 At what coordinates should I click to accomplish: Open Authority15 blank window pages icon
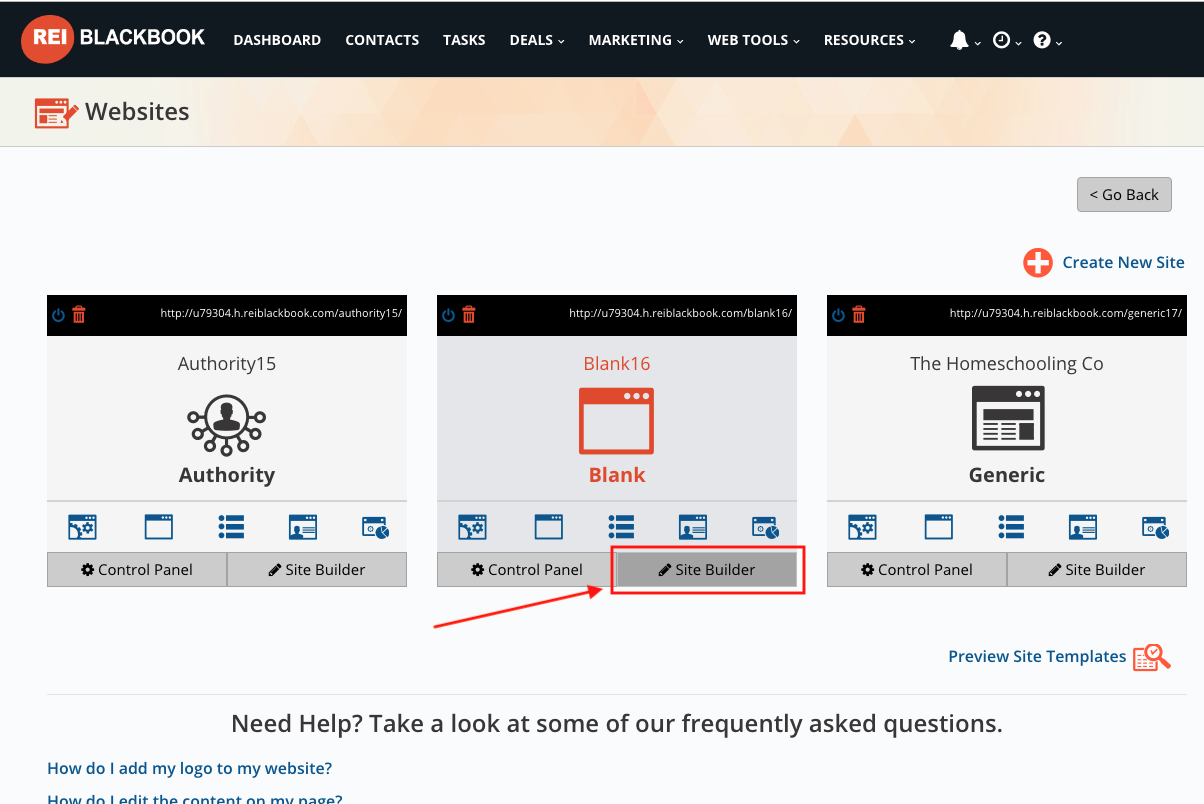point(158,527)
